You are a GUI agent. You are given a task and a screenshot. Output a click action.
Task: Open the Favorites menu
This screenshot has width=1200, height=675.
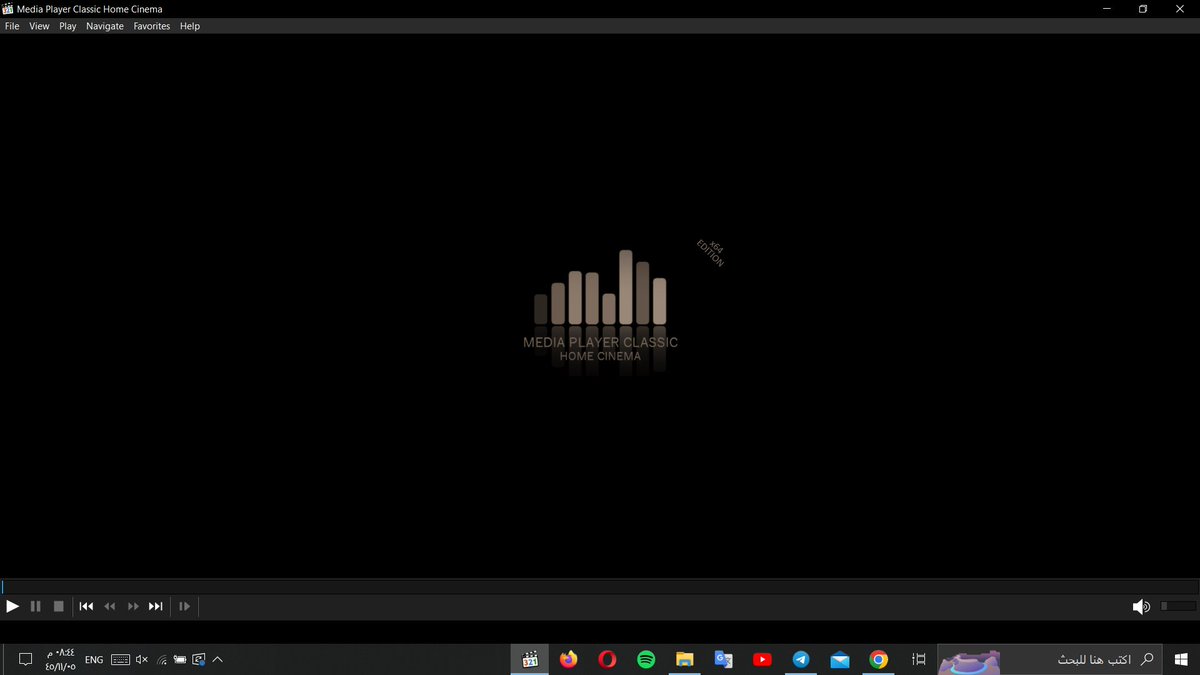tap(152, 26)
